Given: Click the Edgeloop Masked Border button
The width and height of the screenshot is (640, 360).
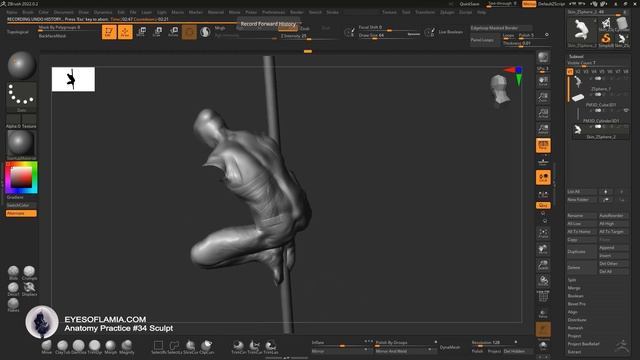Looking at the screenshot, I should coord(501,28).
